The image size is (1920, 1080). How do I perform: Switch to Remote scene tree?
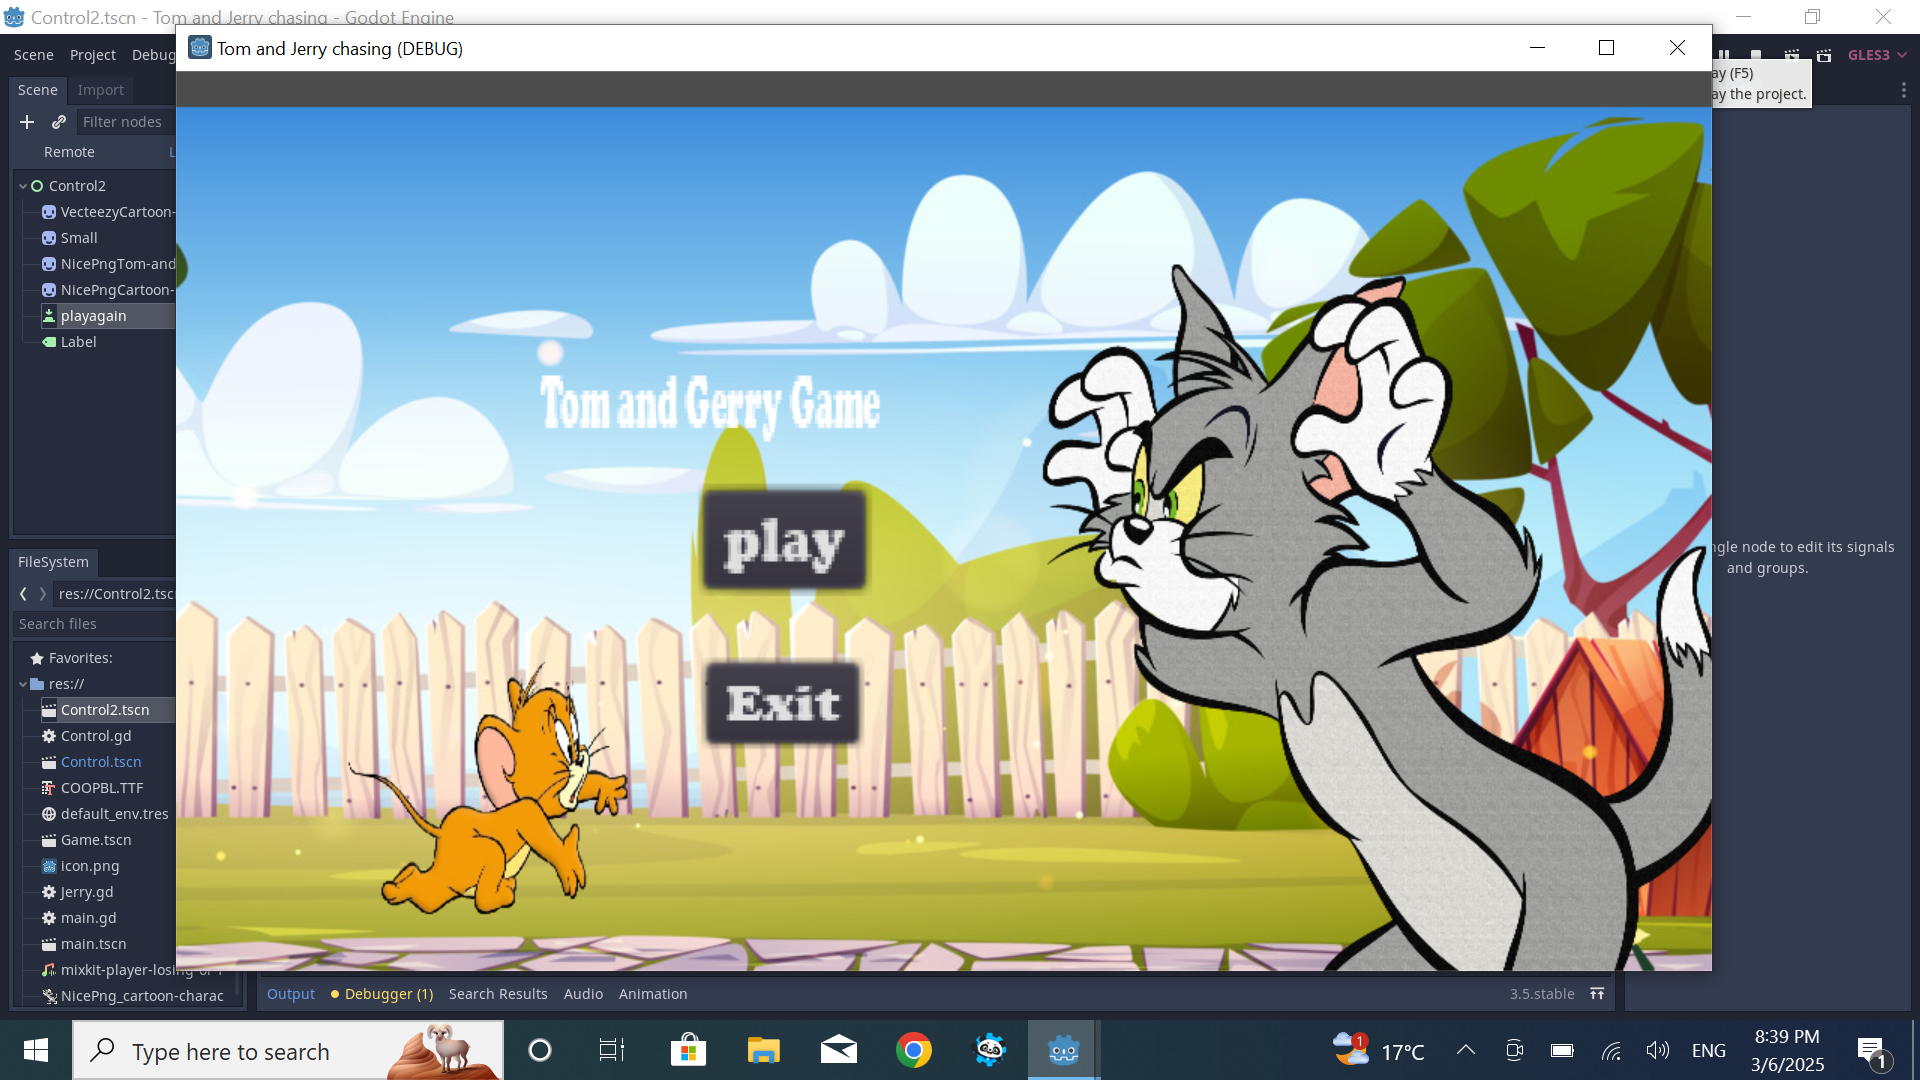click(x=69, y=152)
